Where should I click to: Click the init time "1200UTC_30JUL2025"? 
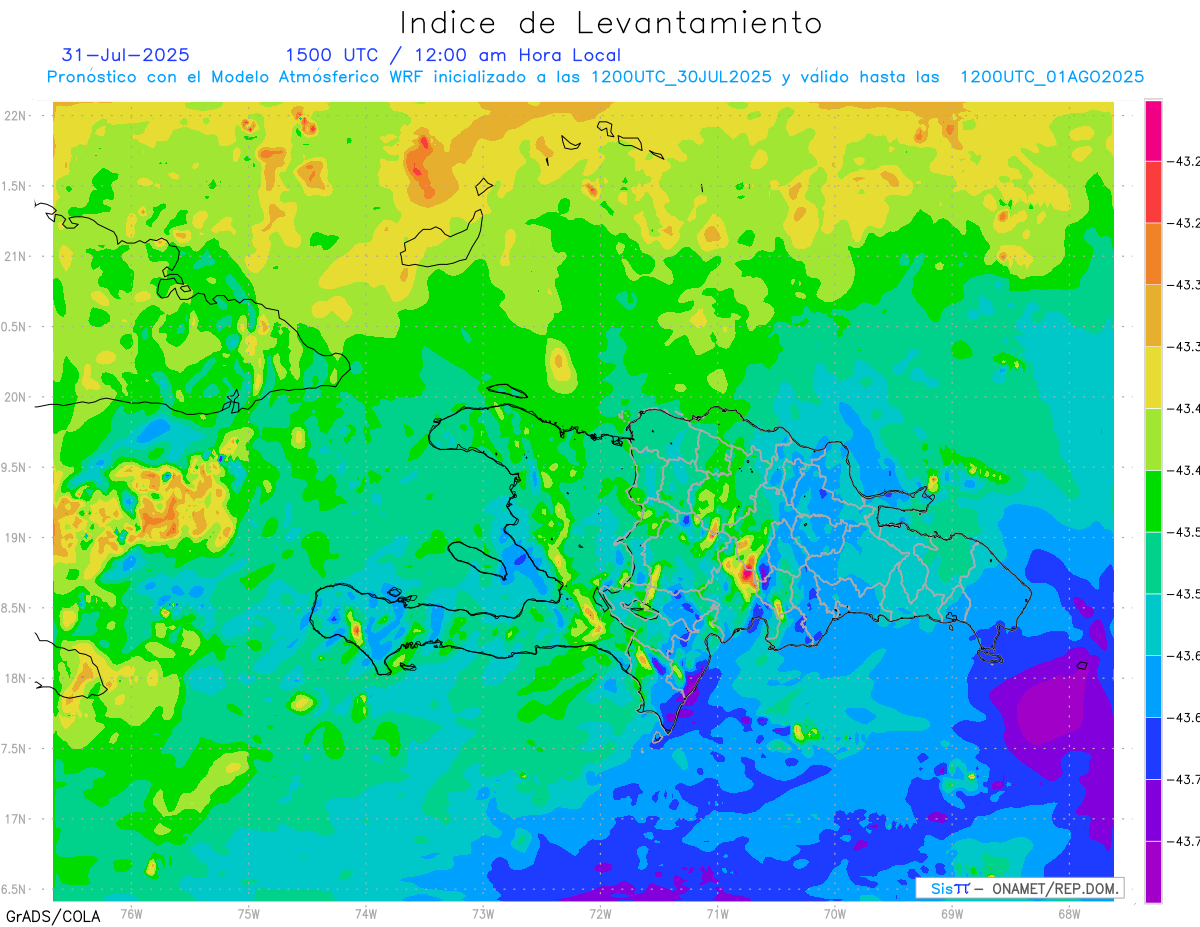[x=681, y=77]
